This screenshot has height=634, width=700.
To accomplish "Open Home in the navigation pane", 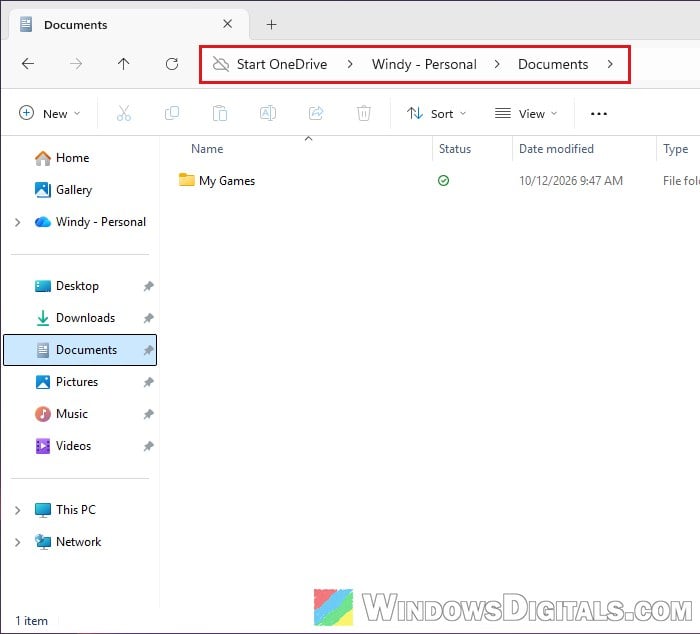I will [72, 158].
